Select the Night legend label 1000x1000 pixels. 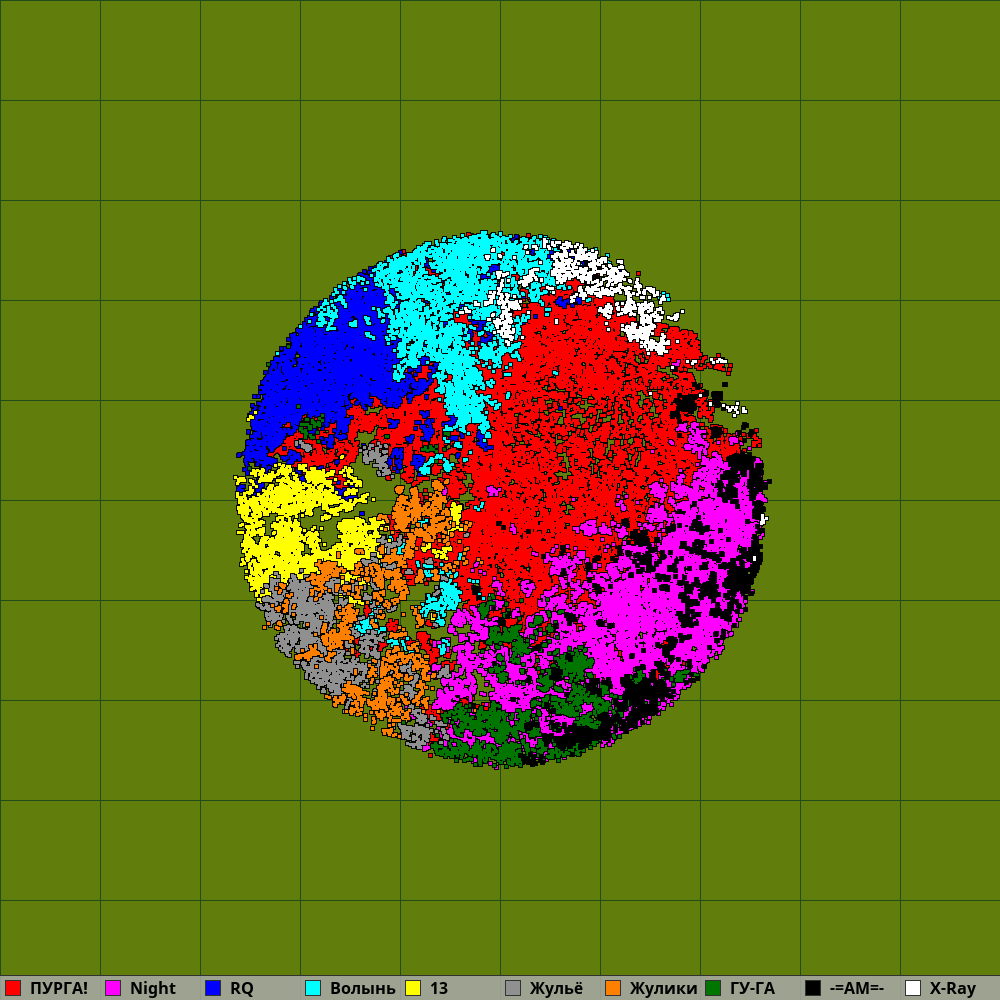point(152,988)
